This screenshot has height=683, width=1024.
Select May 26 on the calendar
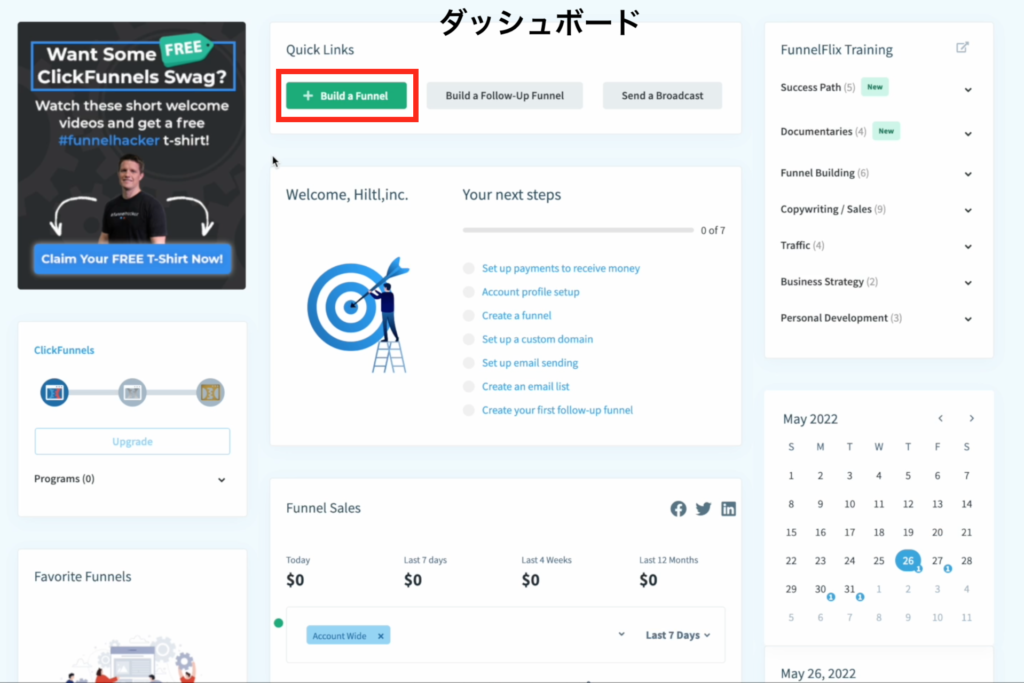pos(908,560)
